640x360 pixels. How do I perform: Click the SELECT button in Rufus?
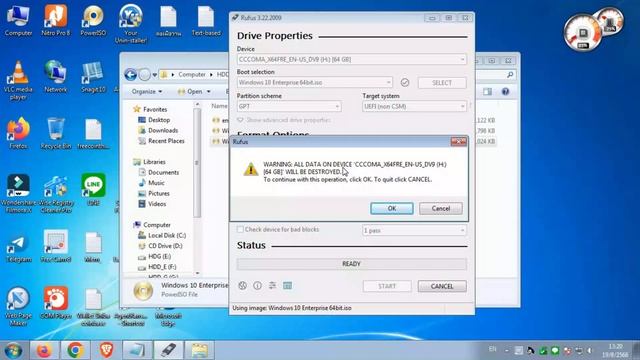point(442,83)
